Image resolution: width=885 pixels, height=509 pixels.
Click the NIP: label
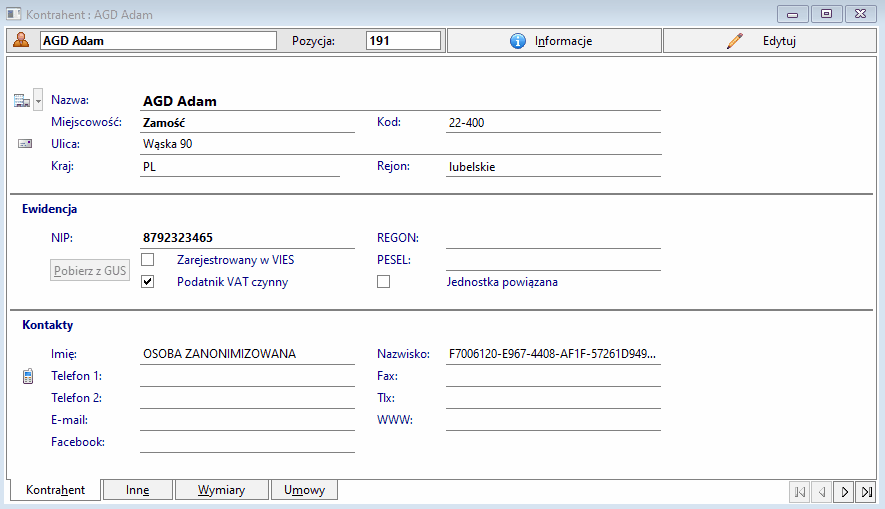(x=62, y=238)
